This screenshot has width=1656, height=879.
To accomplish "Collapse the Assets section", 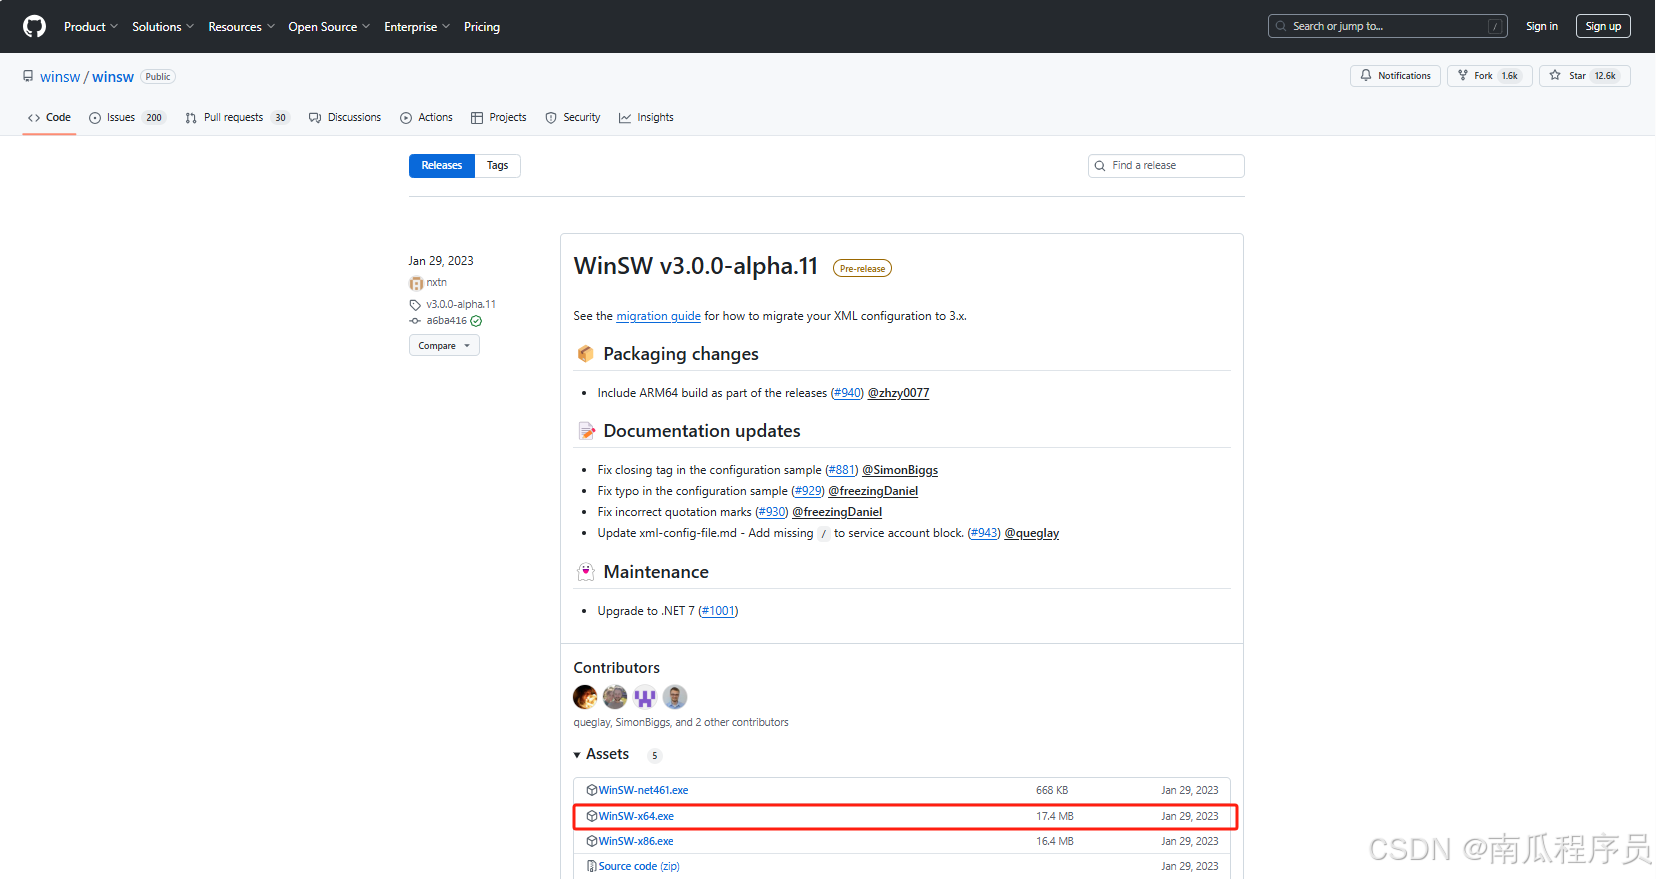I will 601,754.
